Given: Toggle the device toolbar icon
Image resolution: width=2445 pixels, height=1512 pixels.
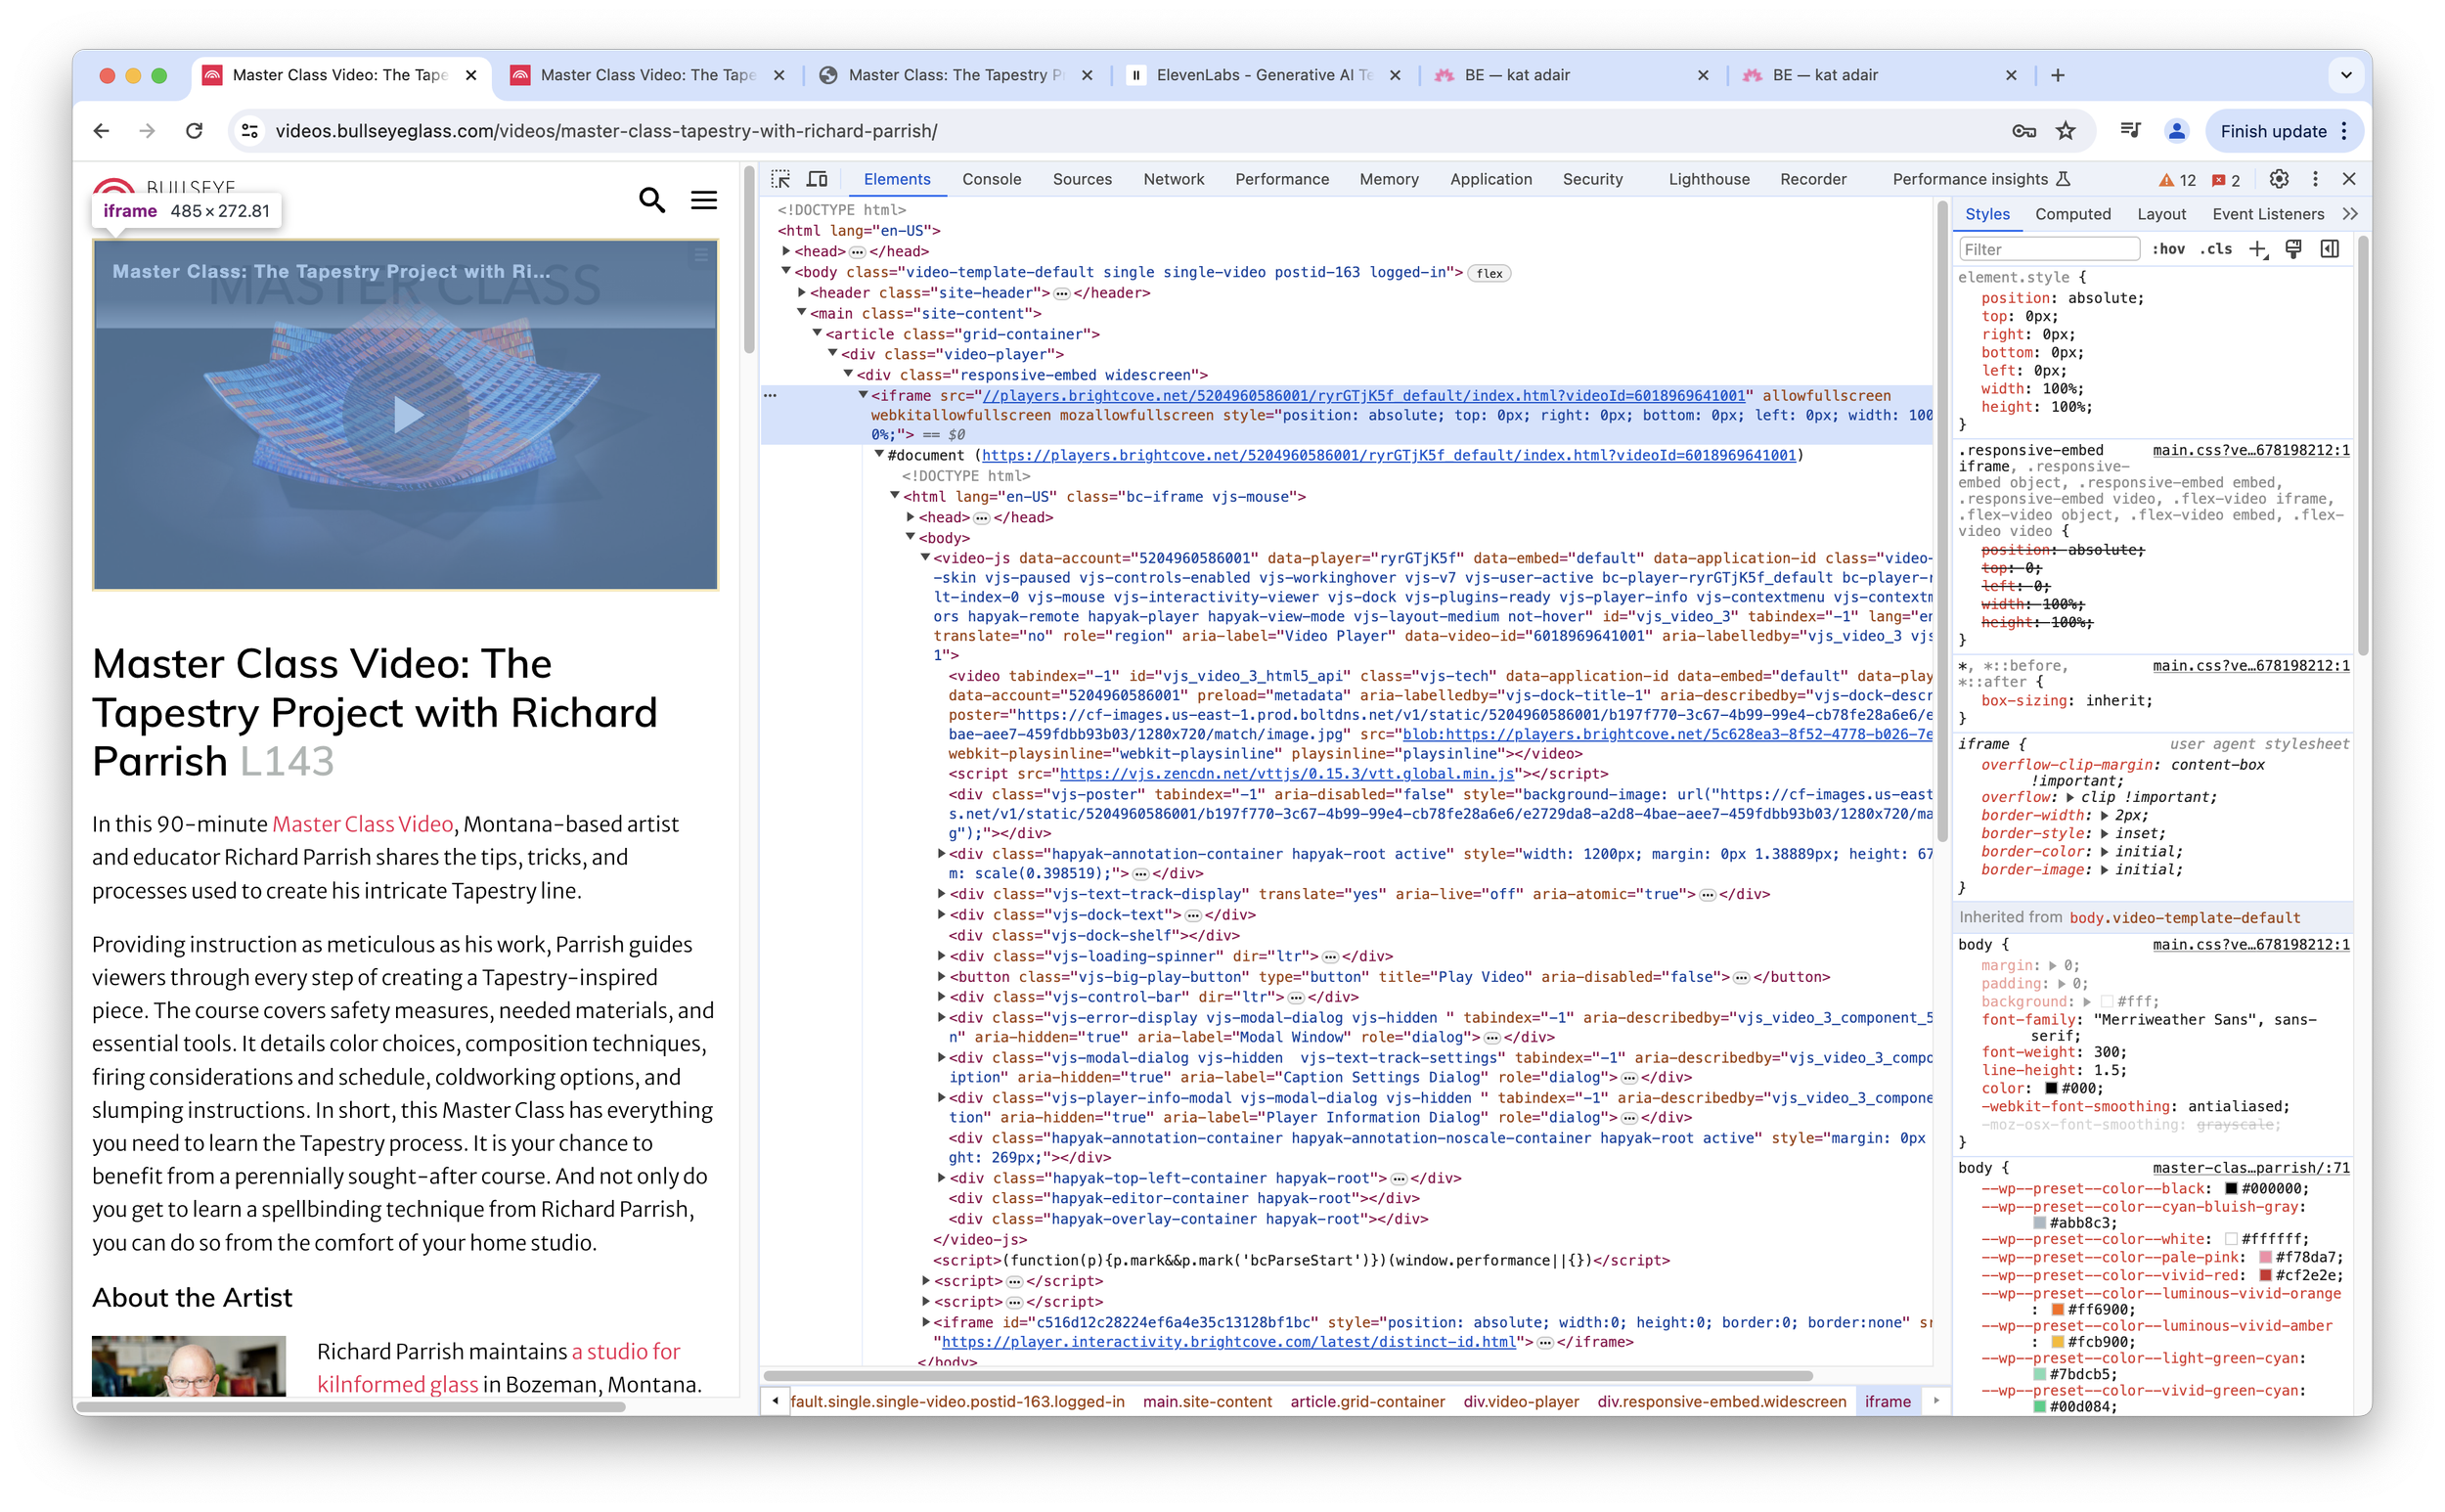Looking at the screenshot, I should point(817,179).
